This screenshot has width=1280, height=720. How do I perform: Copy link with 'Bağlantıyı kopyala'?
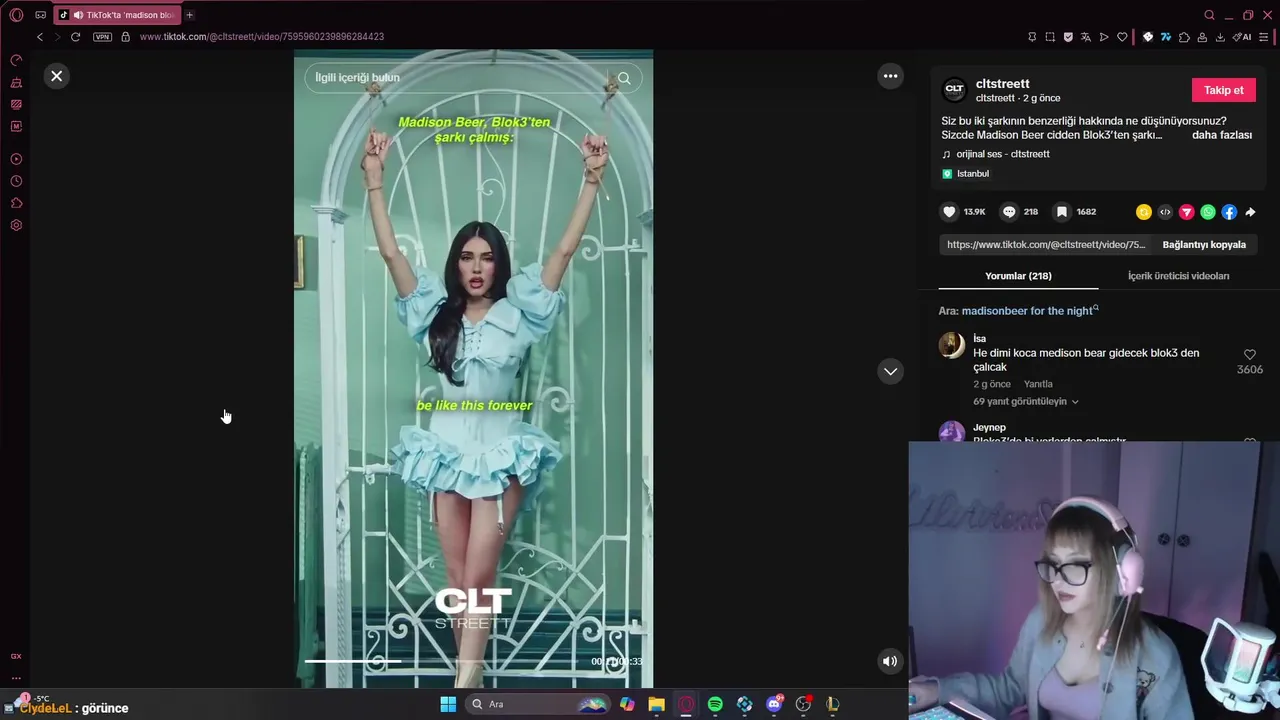[1204, 245]
